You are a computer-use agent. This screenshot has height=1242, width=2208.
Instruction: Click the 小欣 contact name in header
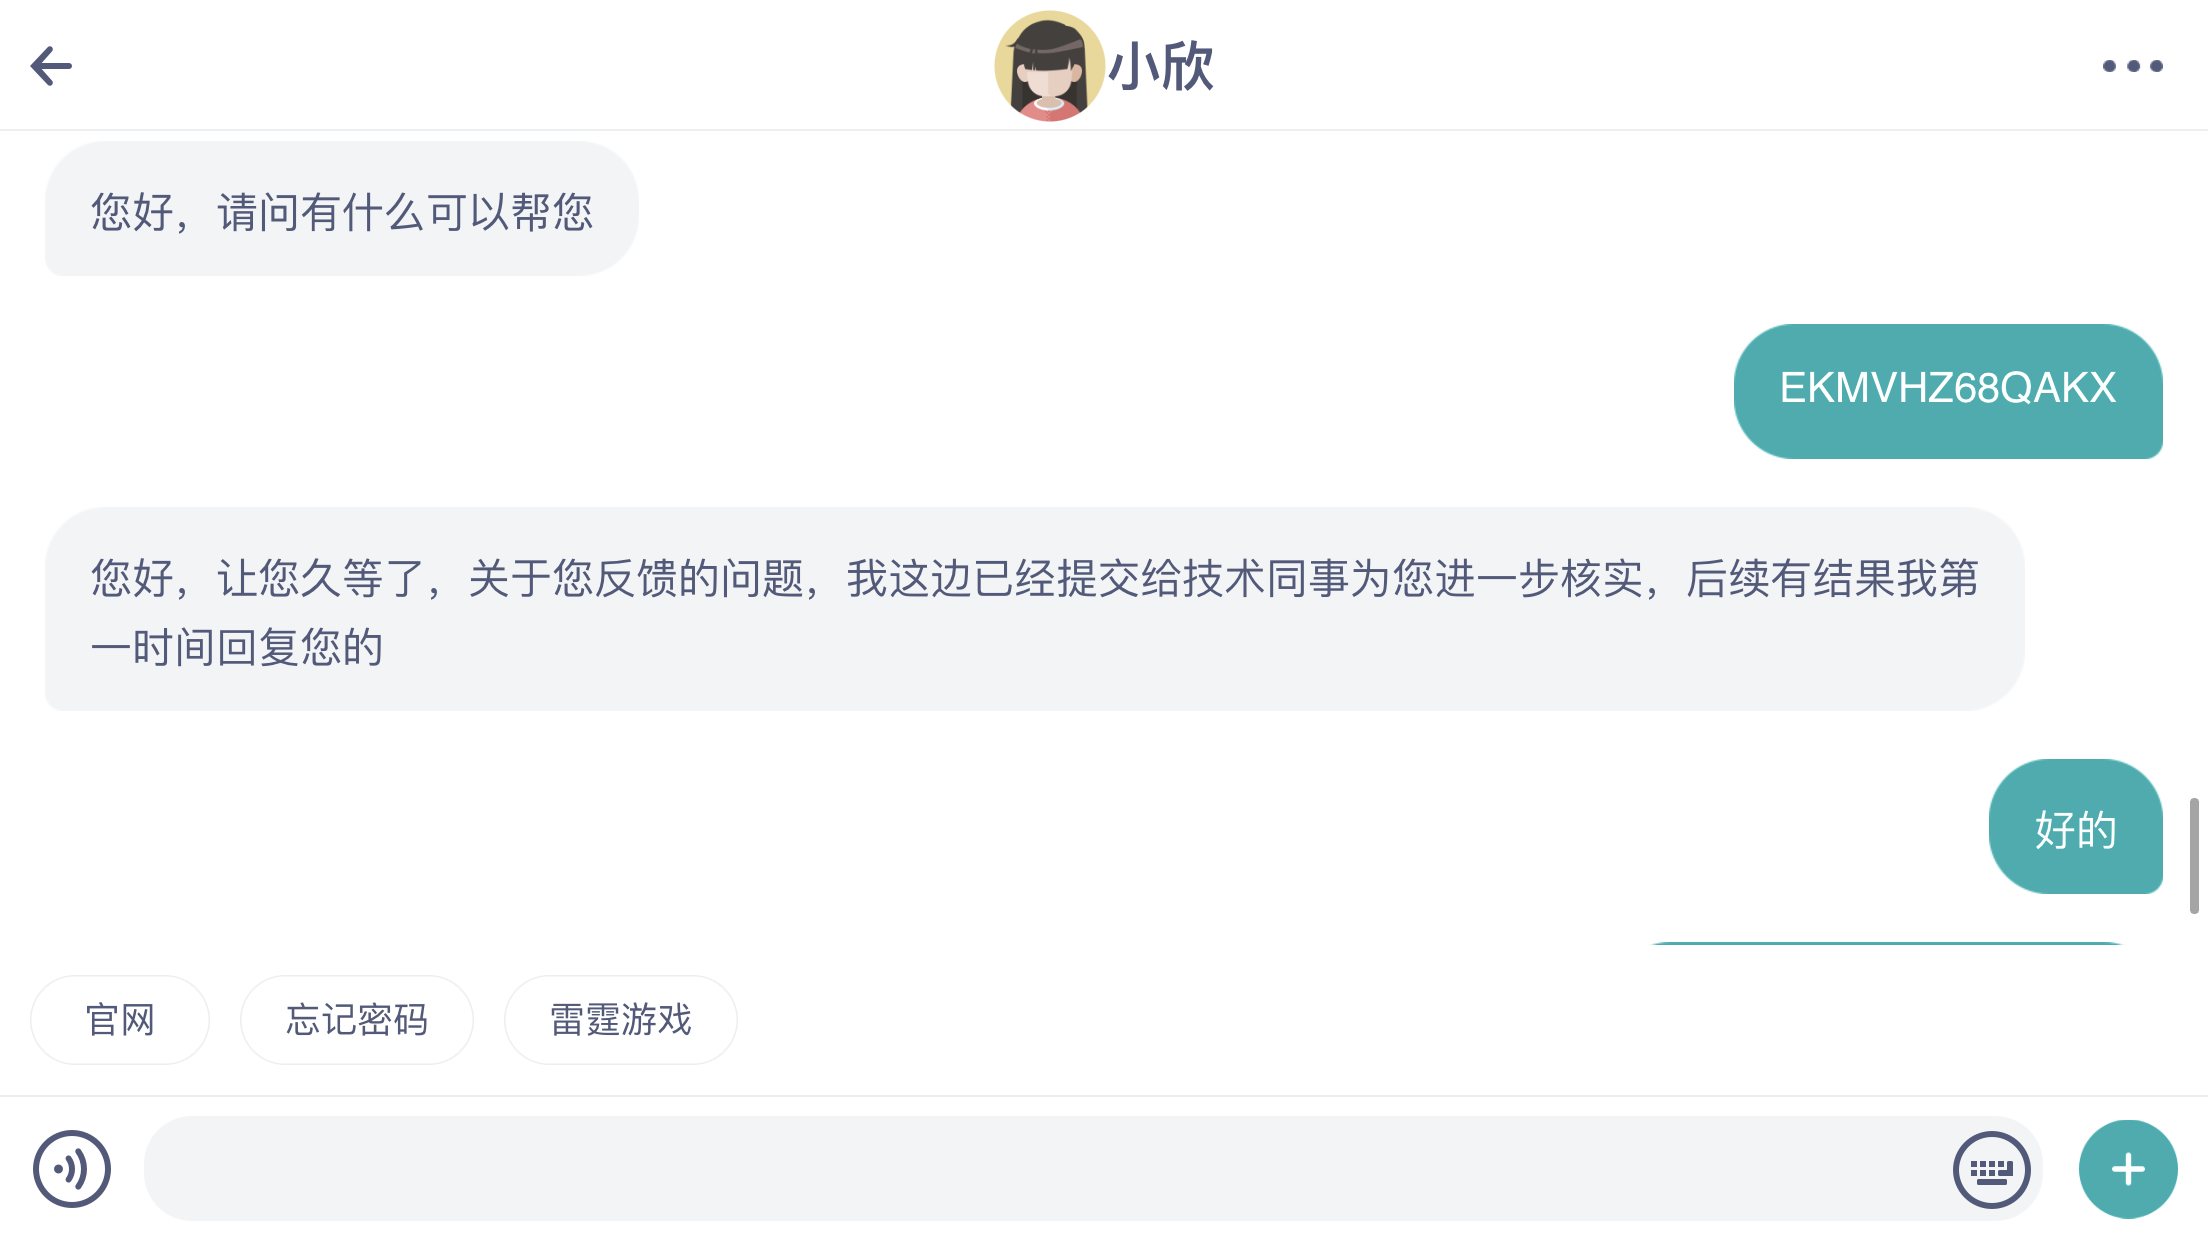1162,67
